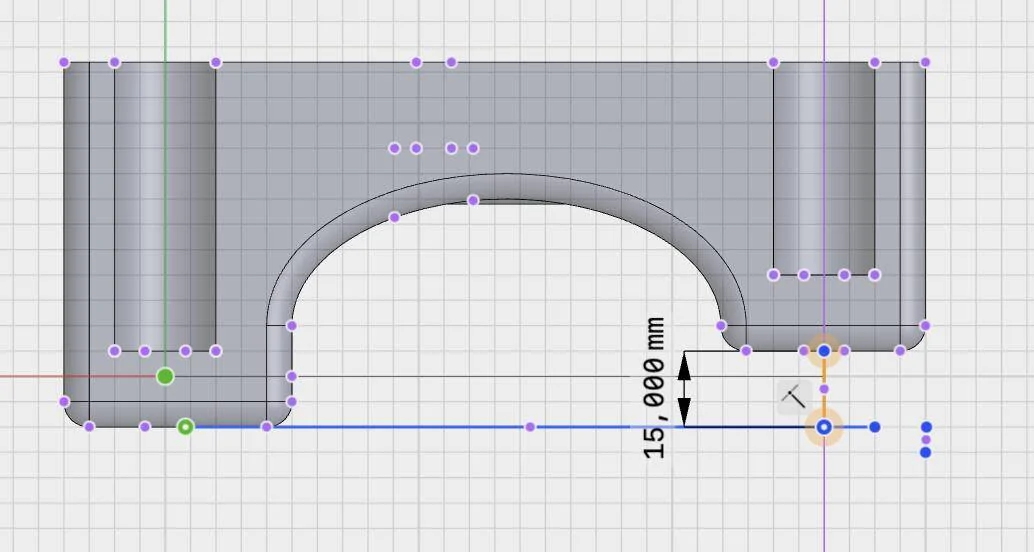Viewport: 1034px width, 552px height.
Task: Click the orange-highlighted point on the blue line
Action: (824, 427)
